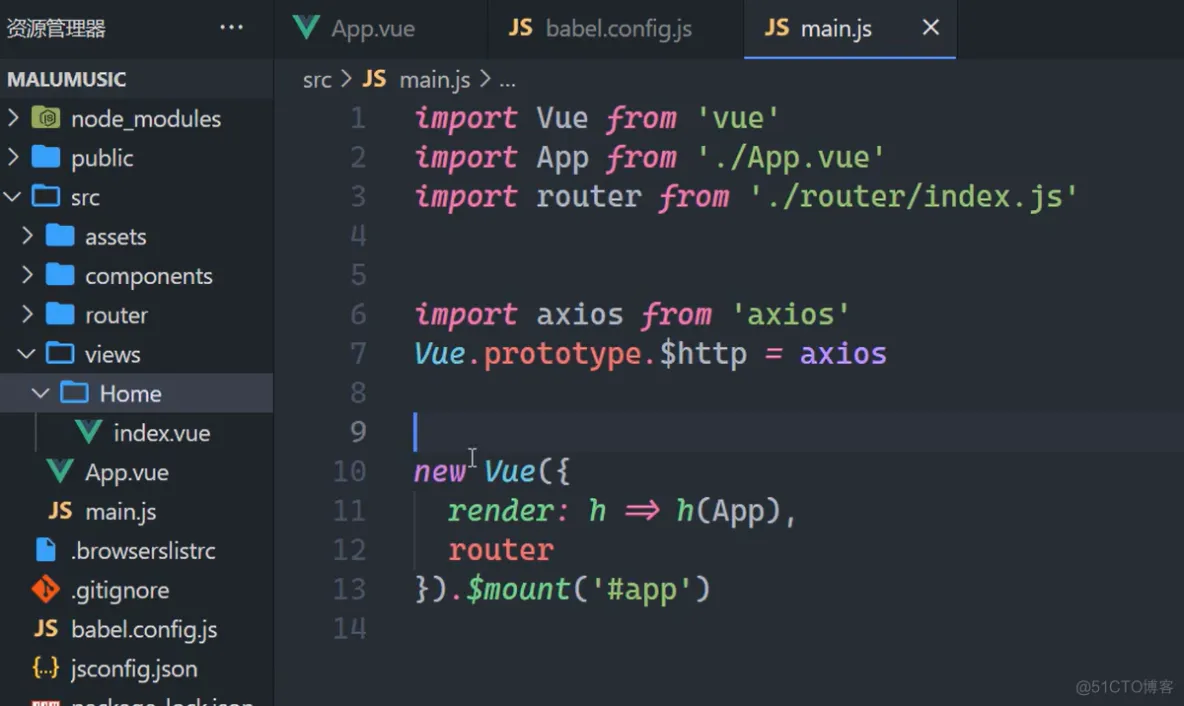Image resolution: width=1184 pixels, height=706 pixels.
Task: Click the $mount call on line 13
Action: pyautogui.click(x=517, y=589)
